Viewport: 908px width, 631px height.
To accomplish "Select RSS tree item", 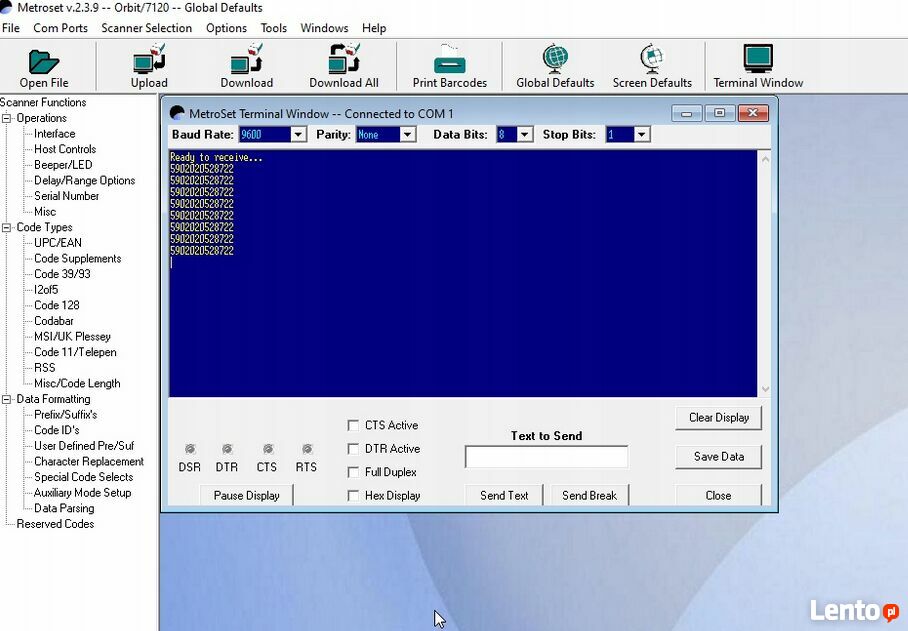I will pos(45,368).
